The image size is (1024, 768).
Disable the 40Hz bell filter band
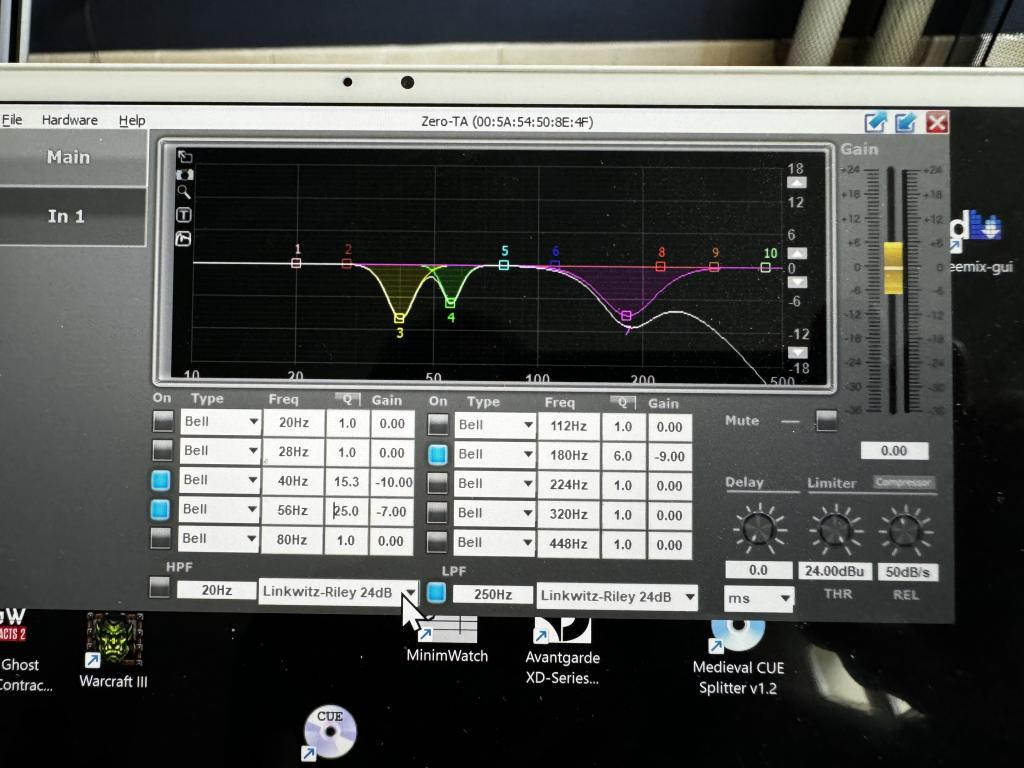pos(162,480)
